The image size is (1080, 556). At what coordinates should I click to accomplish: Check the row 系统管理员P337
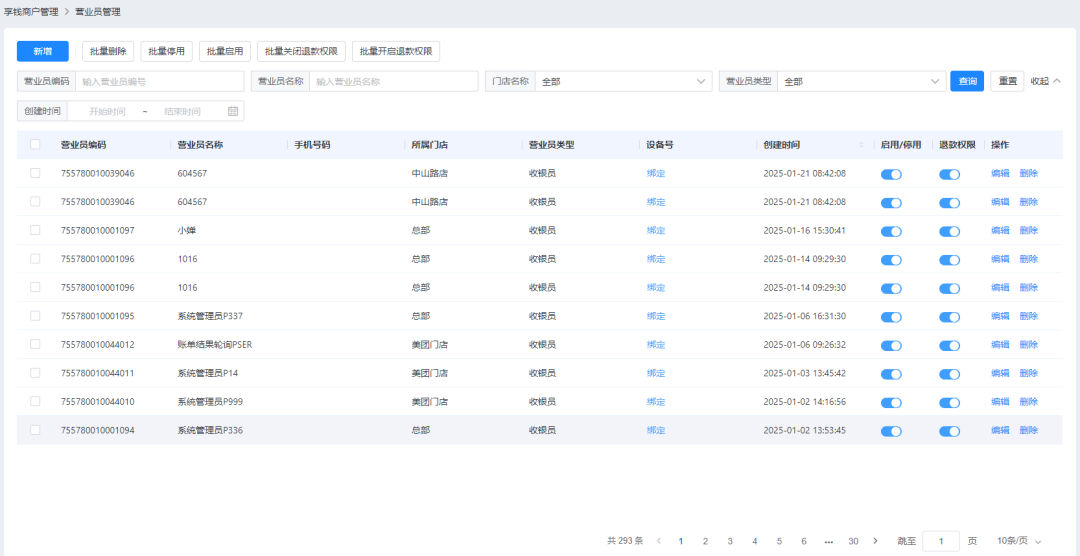click(x=35, y=316)
